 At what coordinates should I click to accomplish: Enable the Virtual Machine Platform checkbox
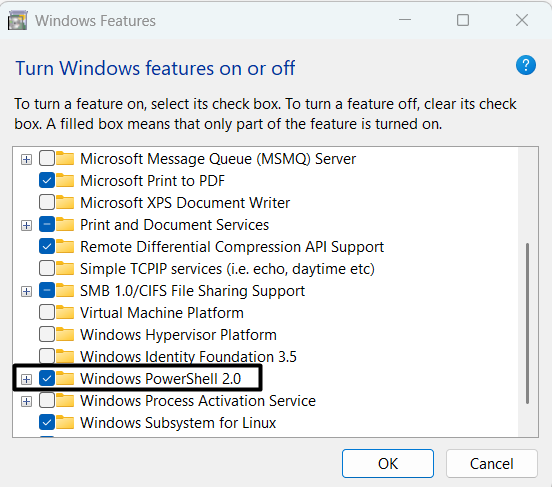[47, 312]
